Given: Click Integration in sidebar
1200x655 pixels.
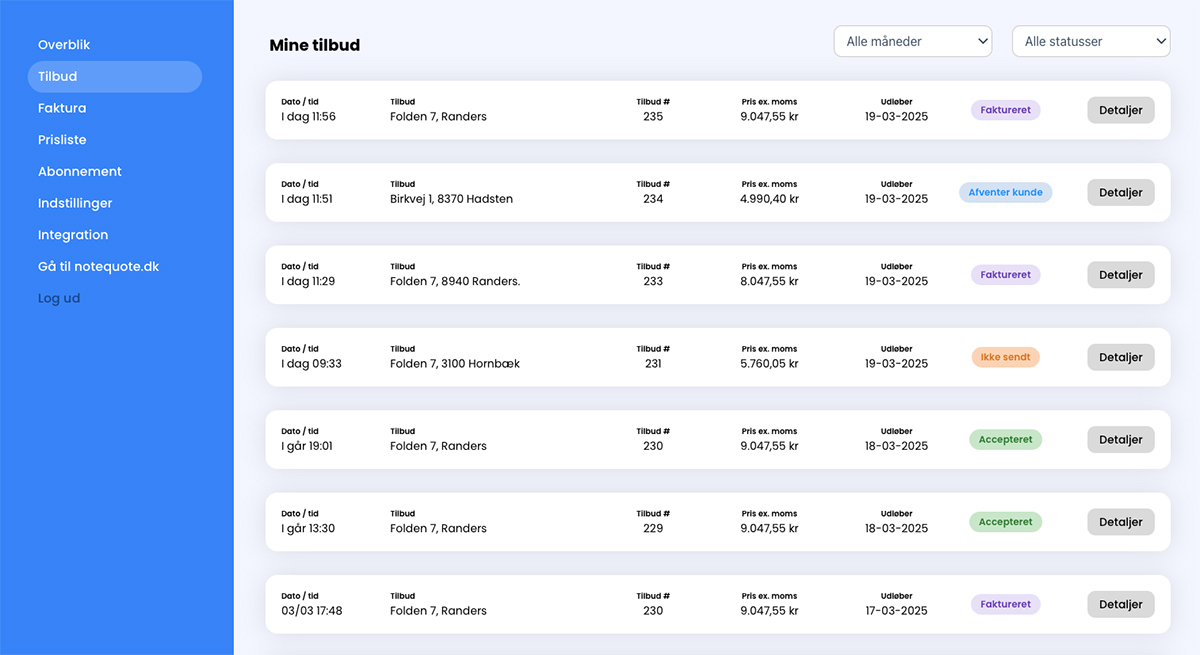Looking at the screenshot, I should pyautogui.click(x=73, y=235).
